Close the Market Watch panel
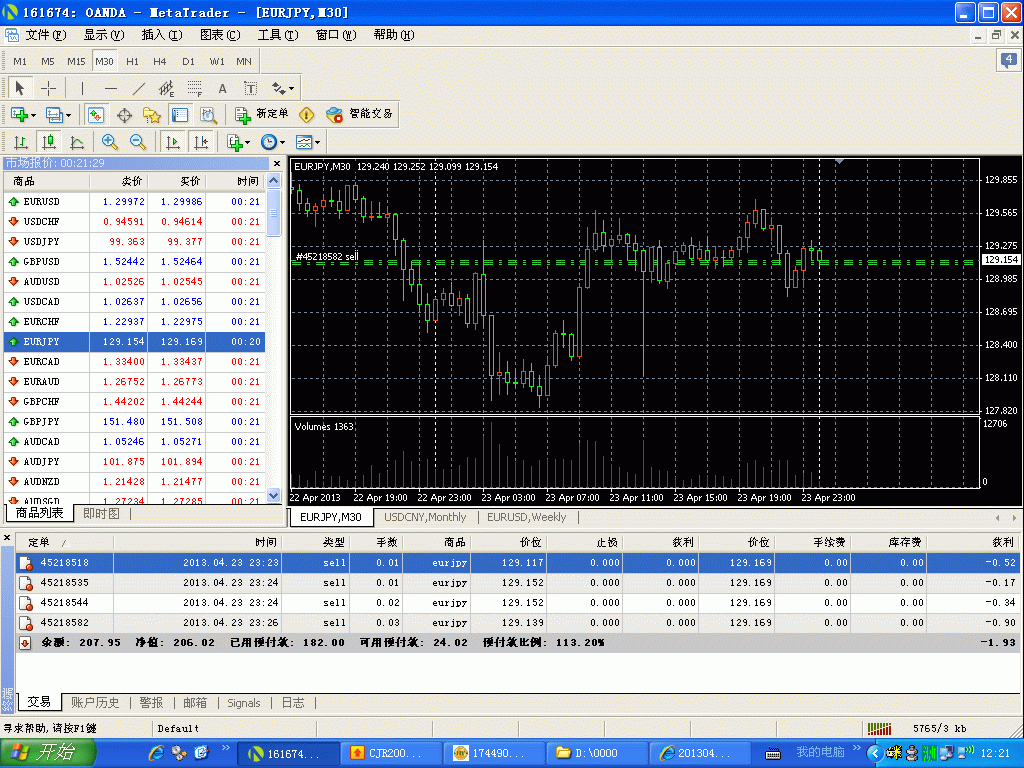This screenshot has height=768, width=1024. click(x=277, y=163)
